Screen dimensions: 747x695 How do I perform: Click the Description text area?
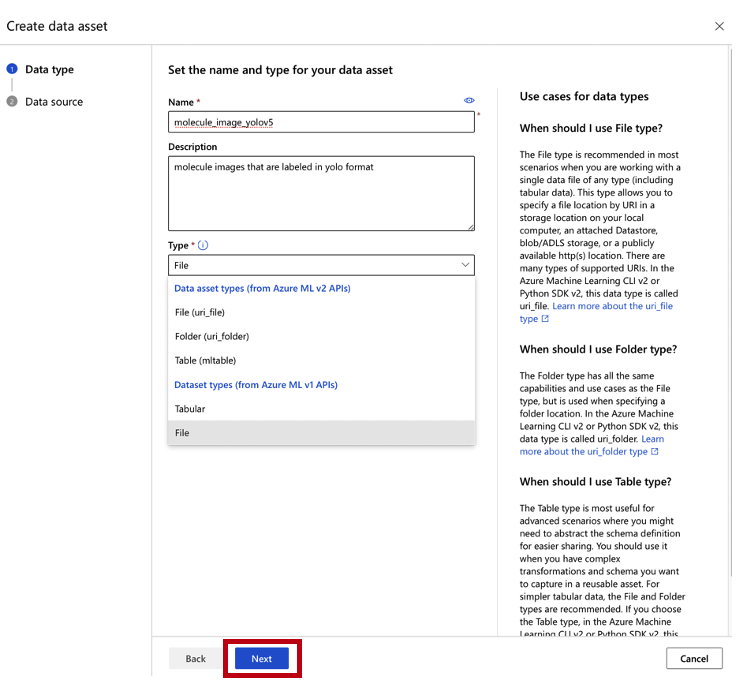point(322,194)
